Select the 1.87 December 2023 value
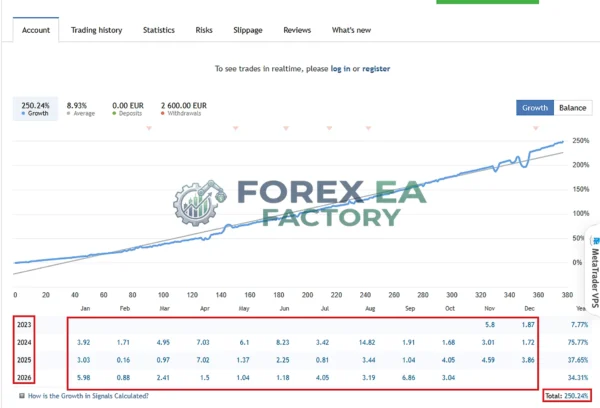The width and height of the screenshot is (600, 408). pos(528,325)
